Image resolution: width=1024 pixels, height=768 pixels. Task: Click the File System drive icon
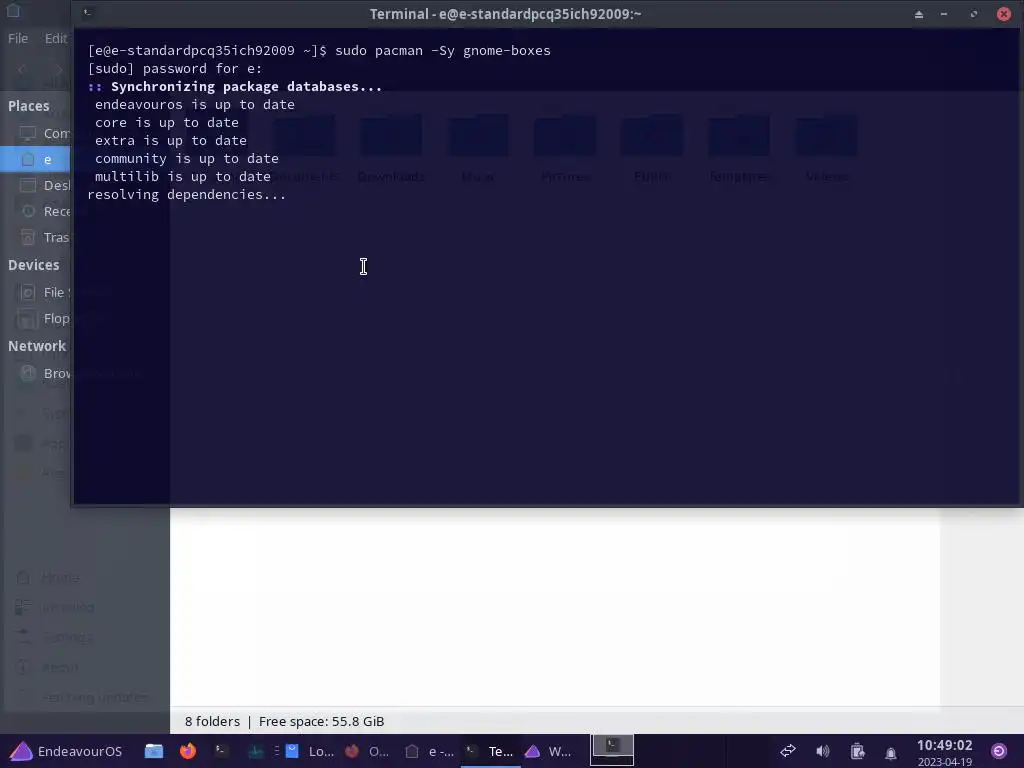(x=27, y=293)
